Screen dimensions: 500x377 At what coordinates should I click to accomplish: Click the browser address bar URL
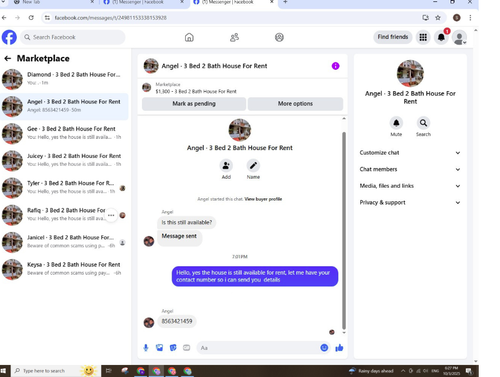click(x=111, y=18)
